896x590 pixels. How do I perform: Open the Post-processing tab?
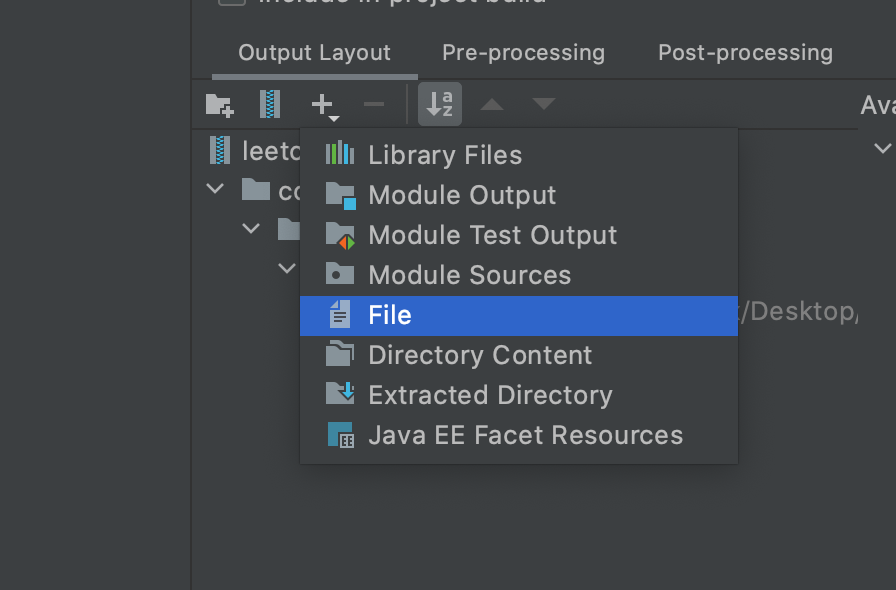(745, 53)
